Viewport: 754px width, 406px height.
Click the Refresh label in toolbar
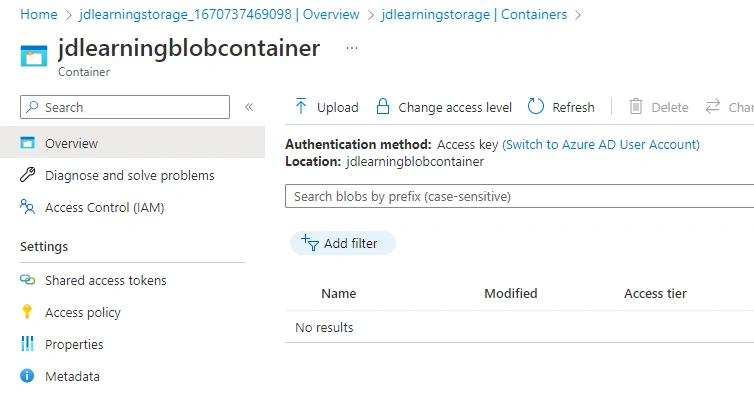click(x=573, y=107)
